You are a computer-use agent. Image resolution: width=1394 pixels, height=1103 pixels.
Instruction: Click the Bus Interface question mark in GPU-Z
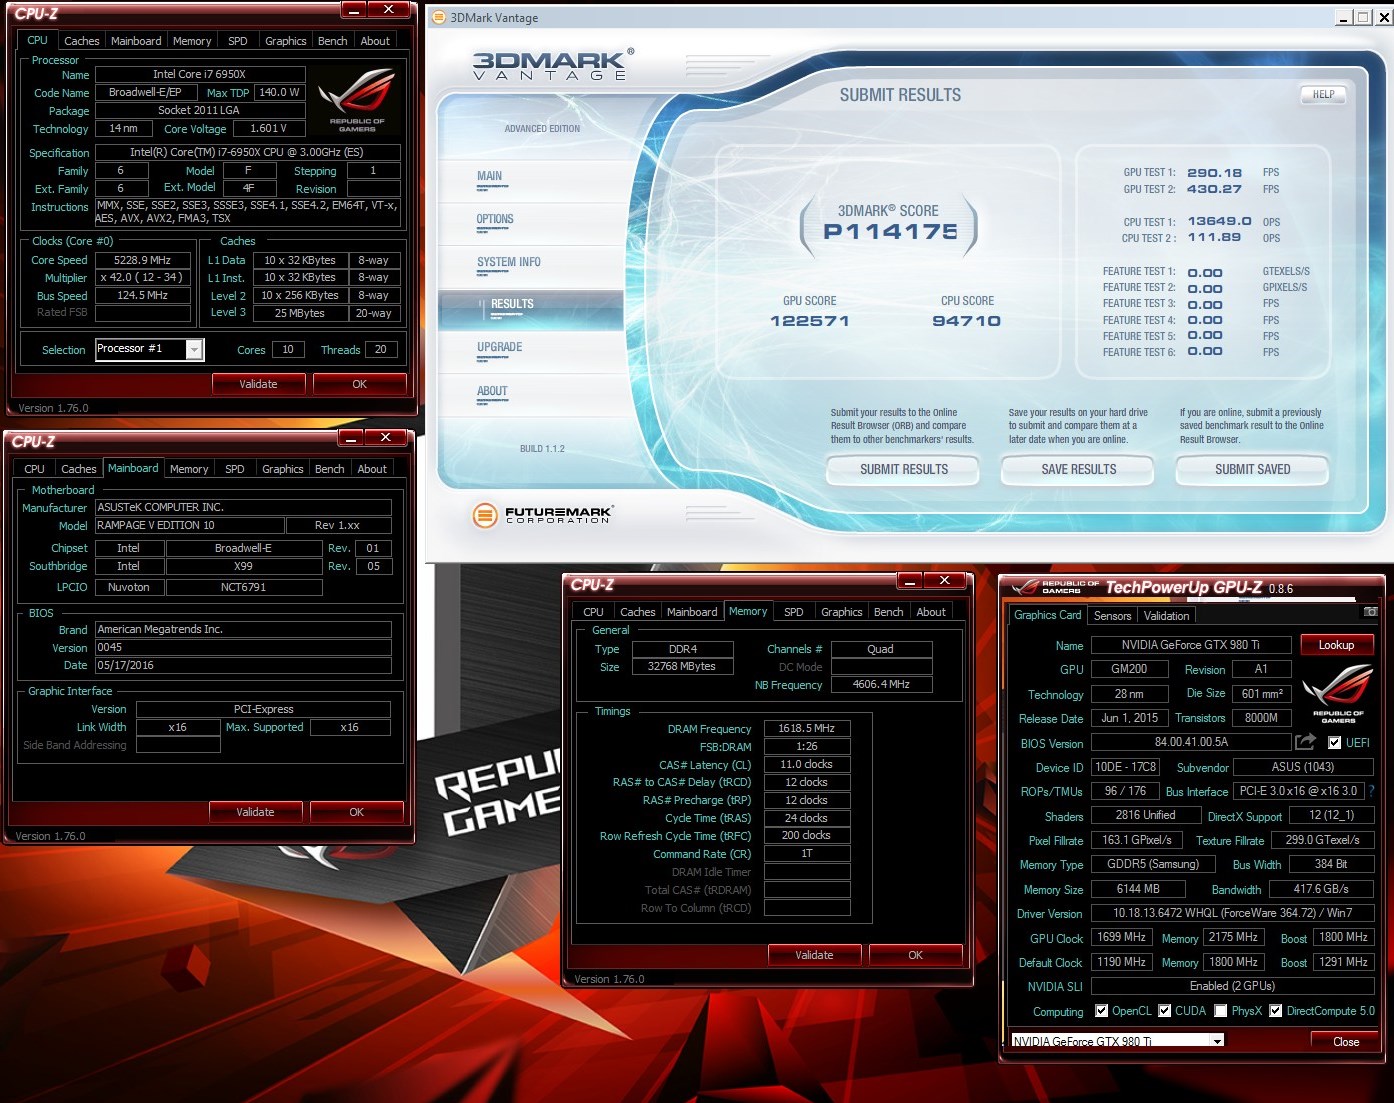[1371, 791]
